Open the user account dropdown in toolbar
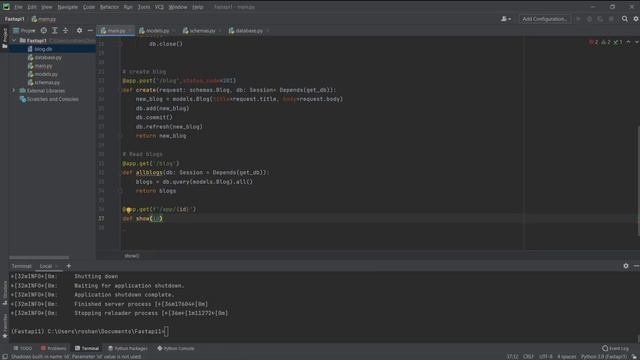This screenshot has width=640, height=360. pos(506,19)
